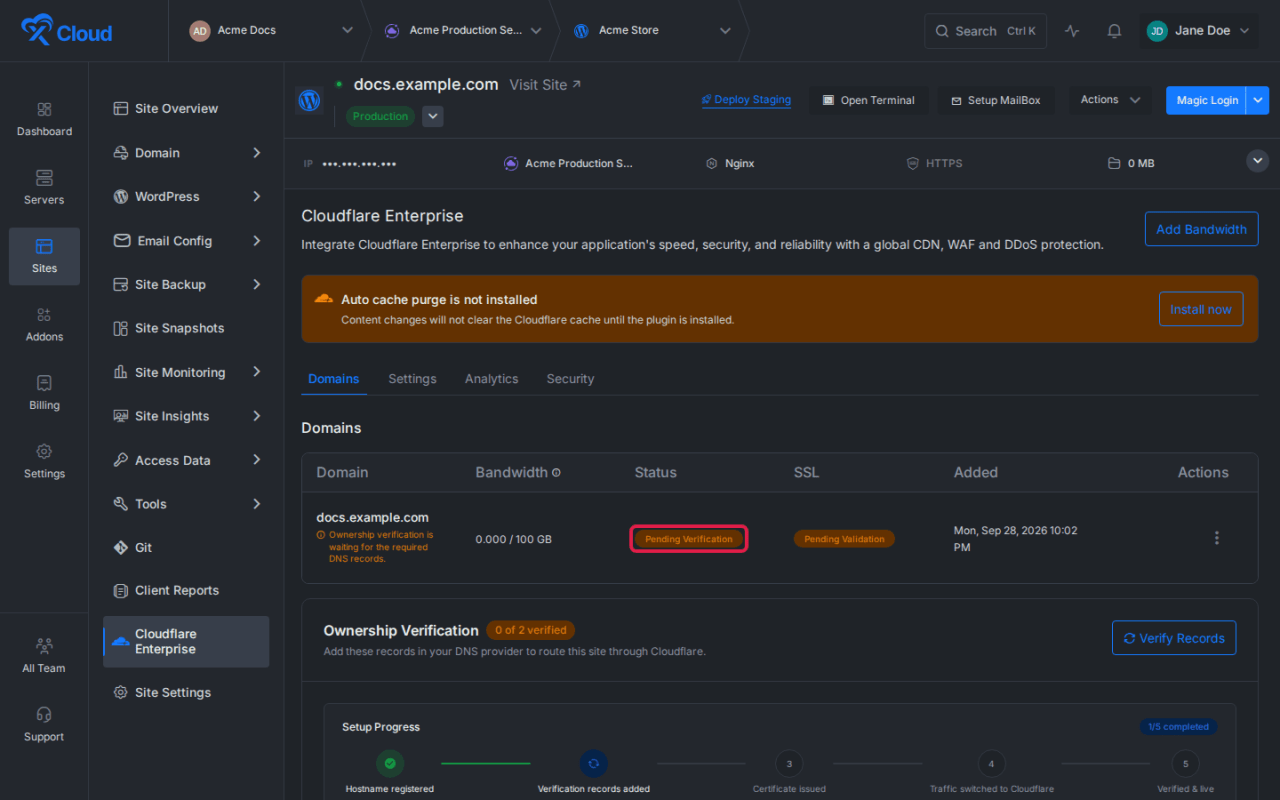Click the Setup MailBox button
Screen dimensions: 1280x800
click(x=996, y=100)
